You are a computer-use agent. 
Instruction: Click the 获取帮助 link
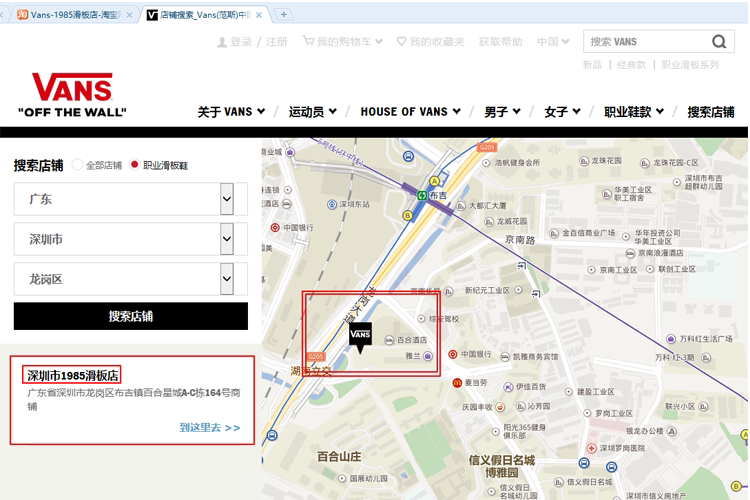[500, 42]
